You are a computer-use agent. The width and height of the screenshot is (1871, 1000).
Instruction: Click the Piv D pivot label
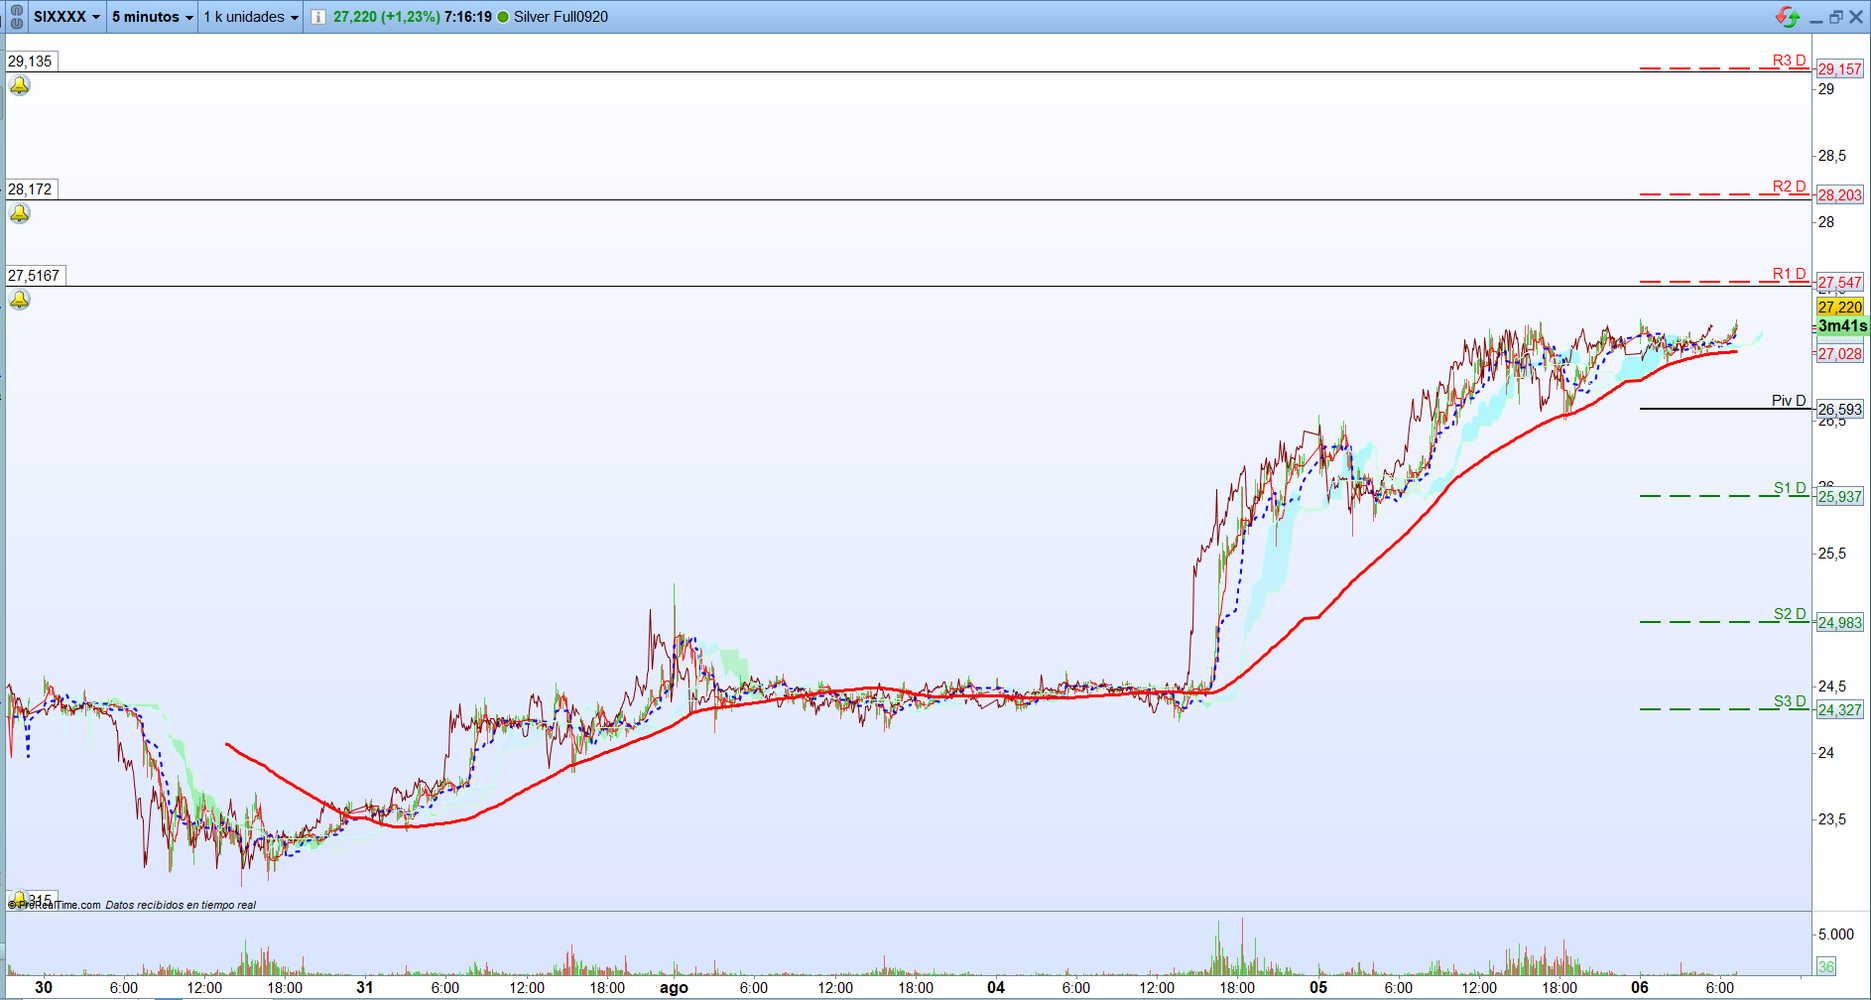[x=1789, y=401]
